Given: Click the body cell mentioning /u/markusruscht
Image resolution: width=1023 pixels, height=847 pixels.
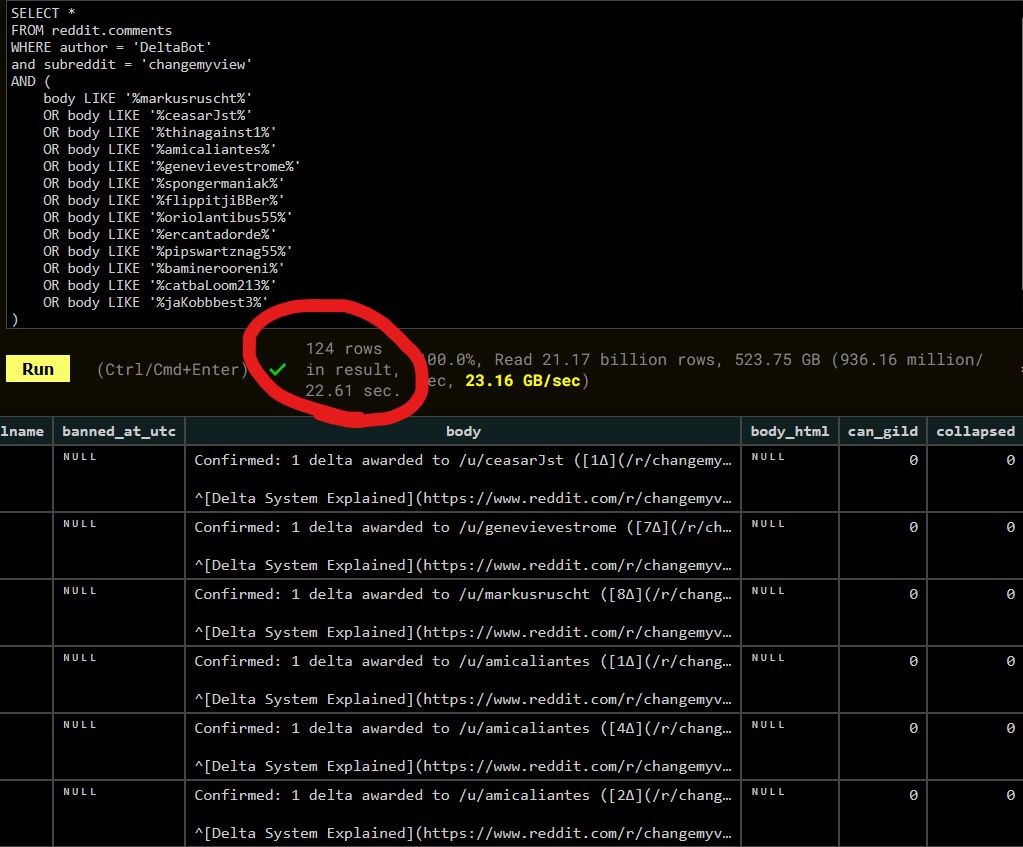Looking at the screenshot, I should click(463, 613).
